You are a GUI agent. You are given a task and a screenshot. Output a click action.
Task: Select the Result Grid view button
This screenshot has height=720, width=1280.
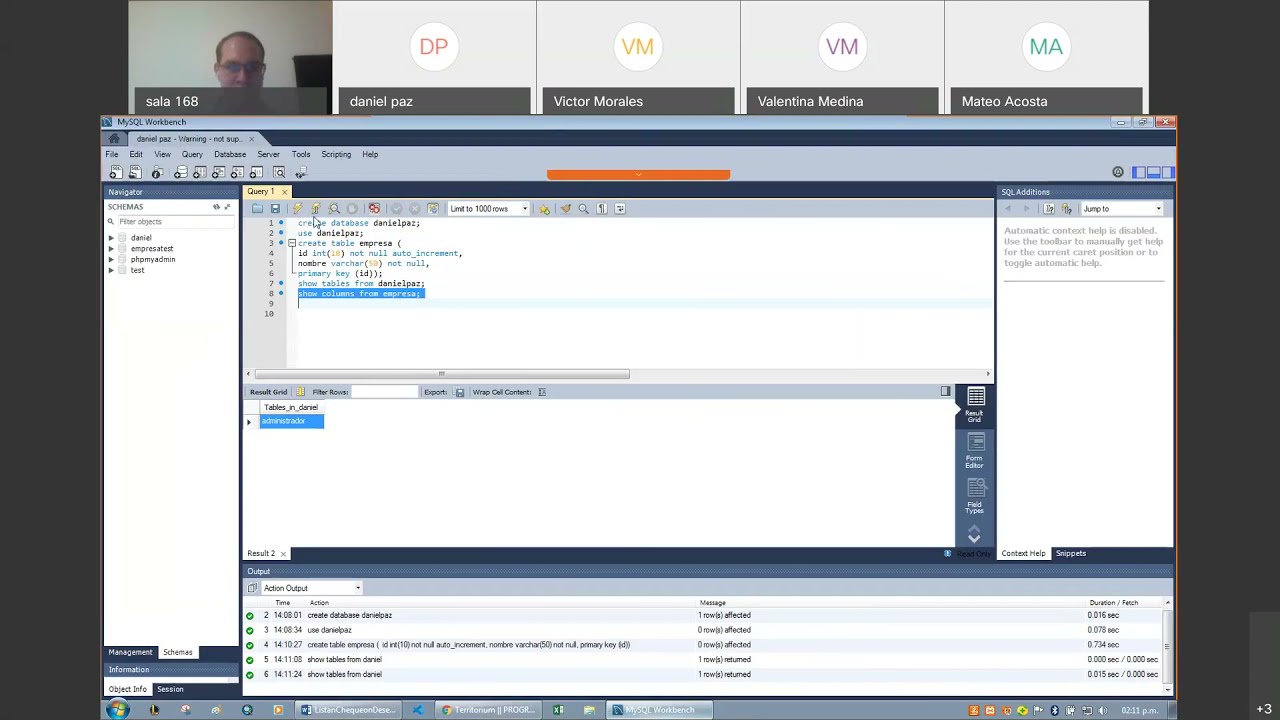point(974,405)
